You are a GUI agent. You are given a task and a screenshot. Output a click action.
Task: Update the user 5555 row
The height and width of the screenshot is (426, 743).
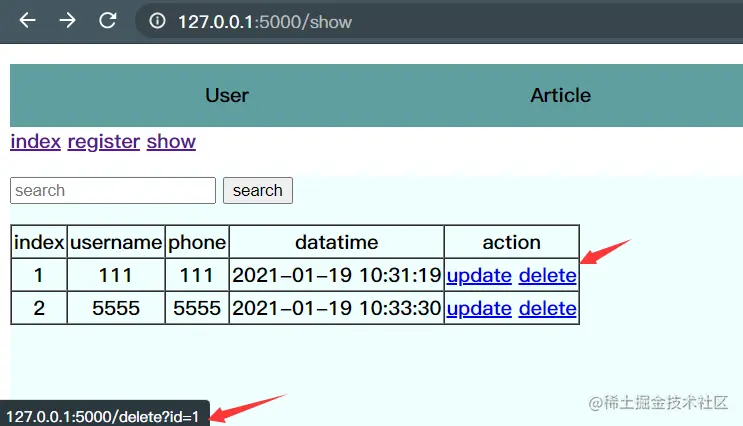479,308
